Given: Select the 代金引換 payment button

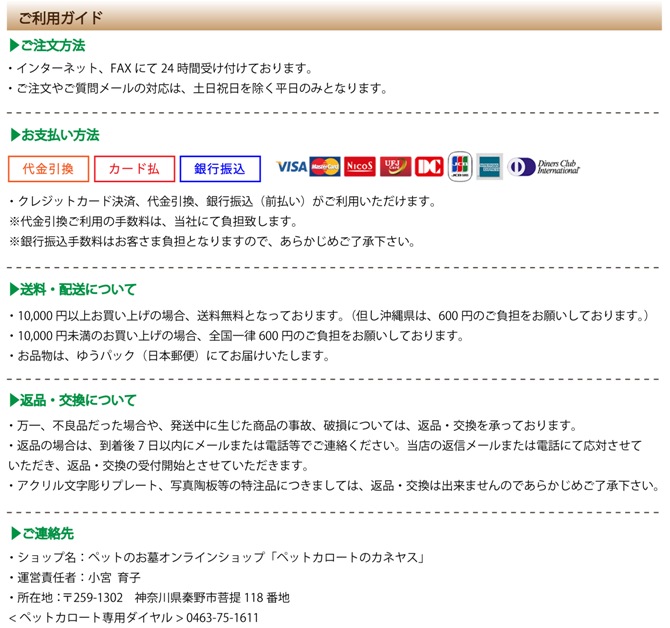Looking at the screenshot, I should pyautogui.click(x=48, y=169).
